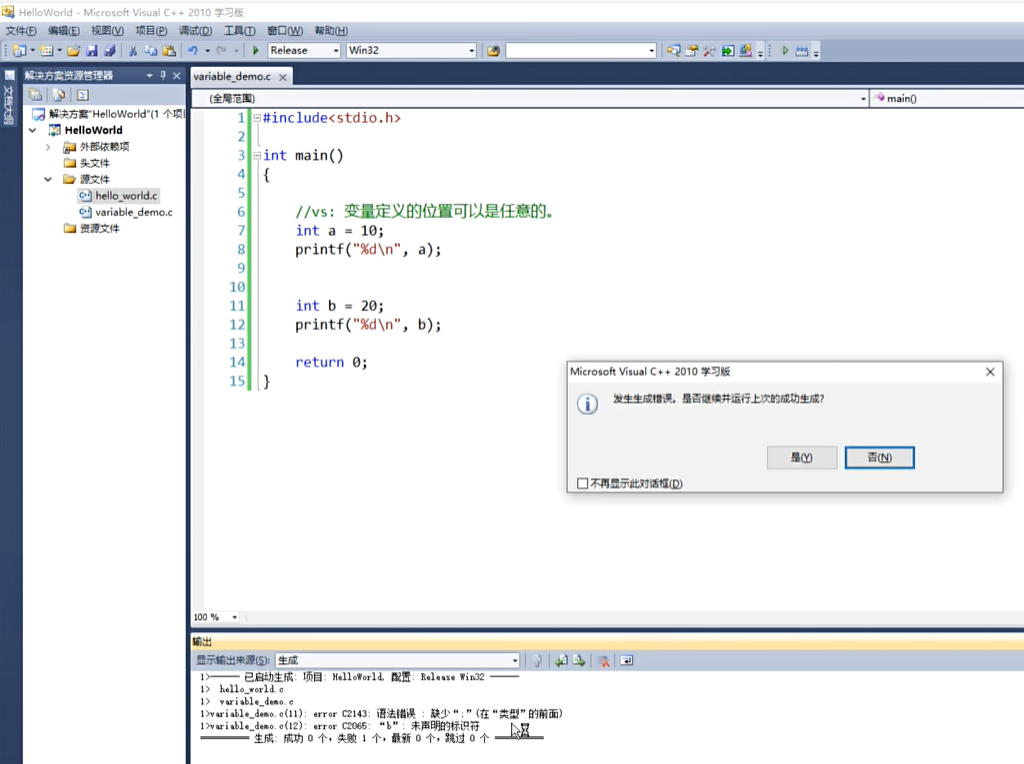The height and width of the screenshot is (764, 1024).
Task: Click the Open File folder icon
Action: click(x=73, y=50)
